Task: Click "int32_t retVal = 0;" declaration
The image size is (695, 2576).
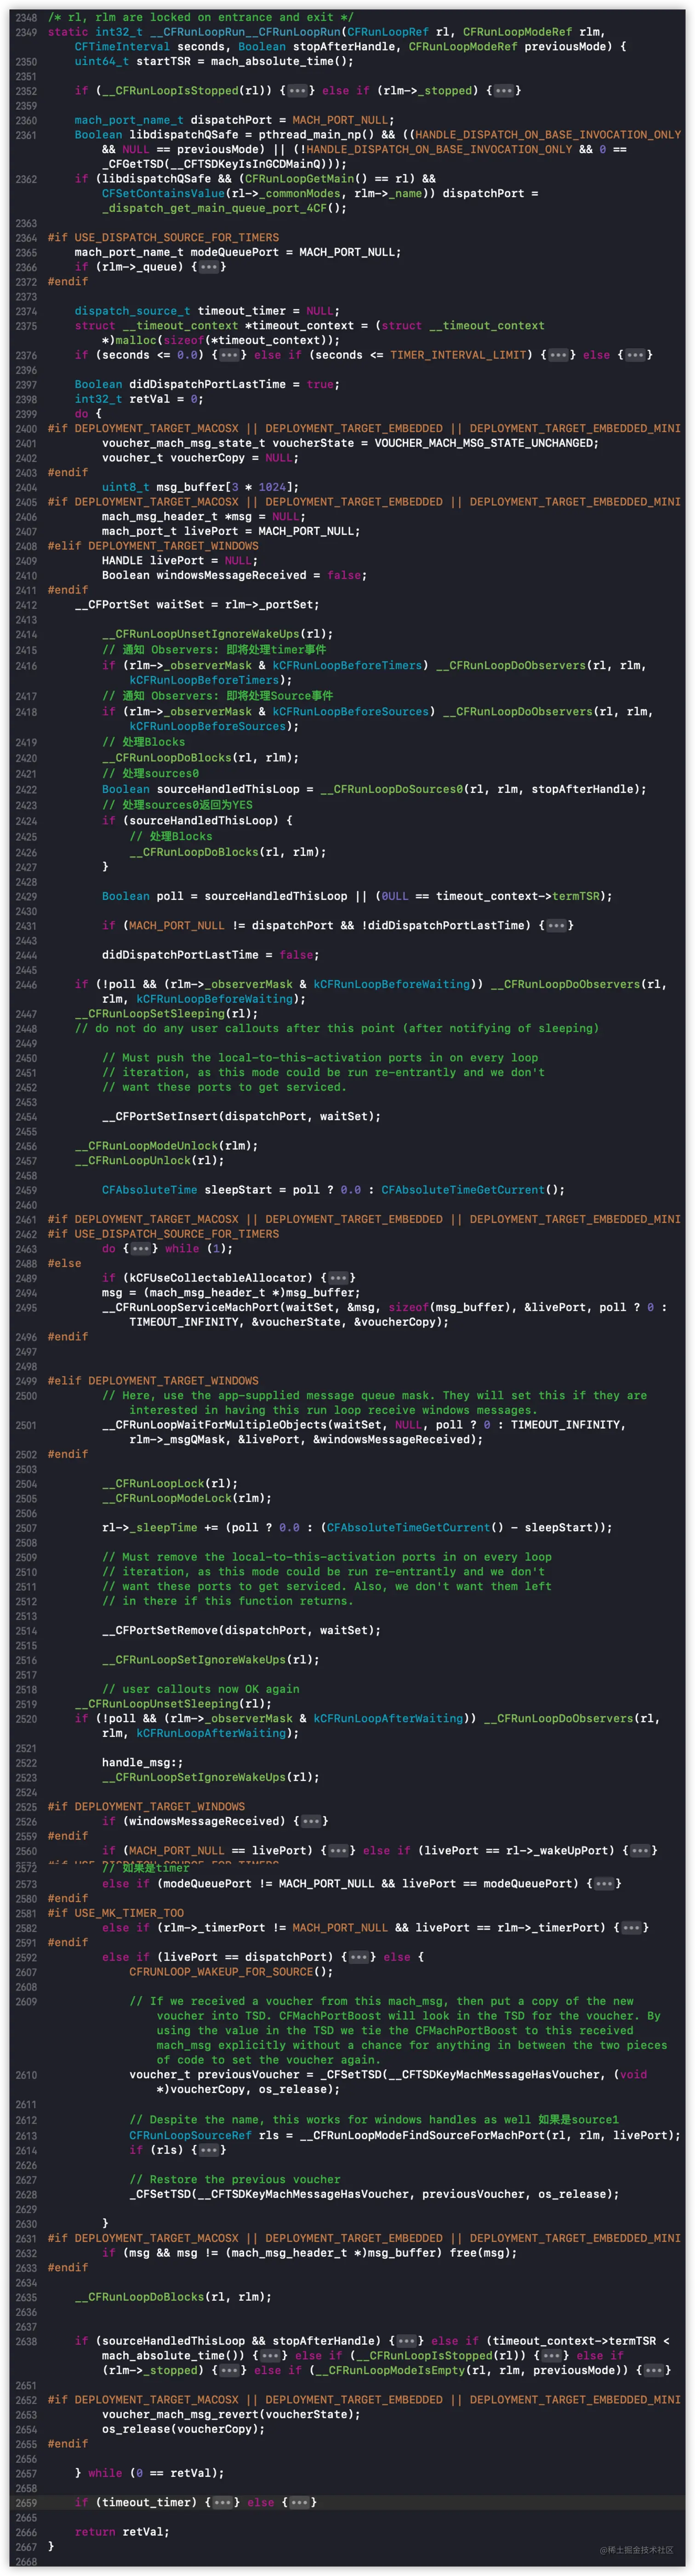Action: [x=139, y=399]
